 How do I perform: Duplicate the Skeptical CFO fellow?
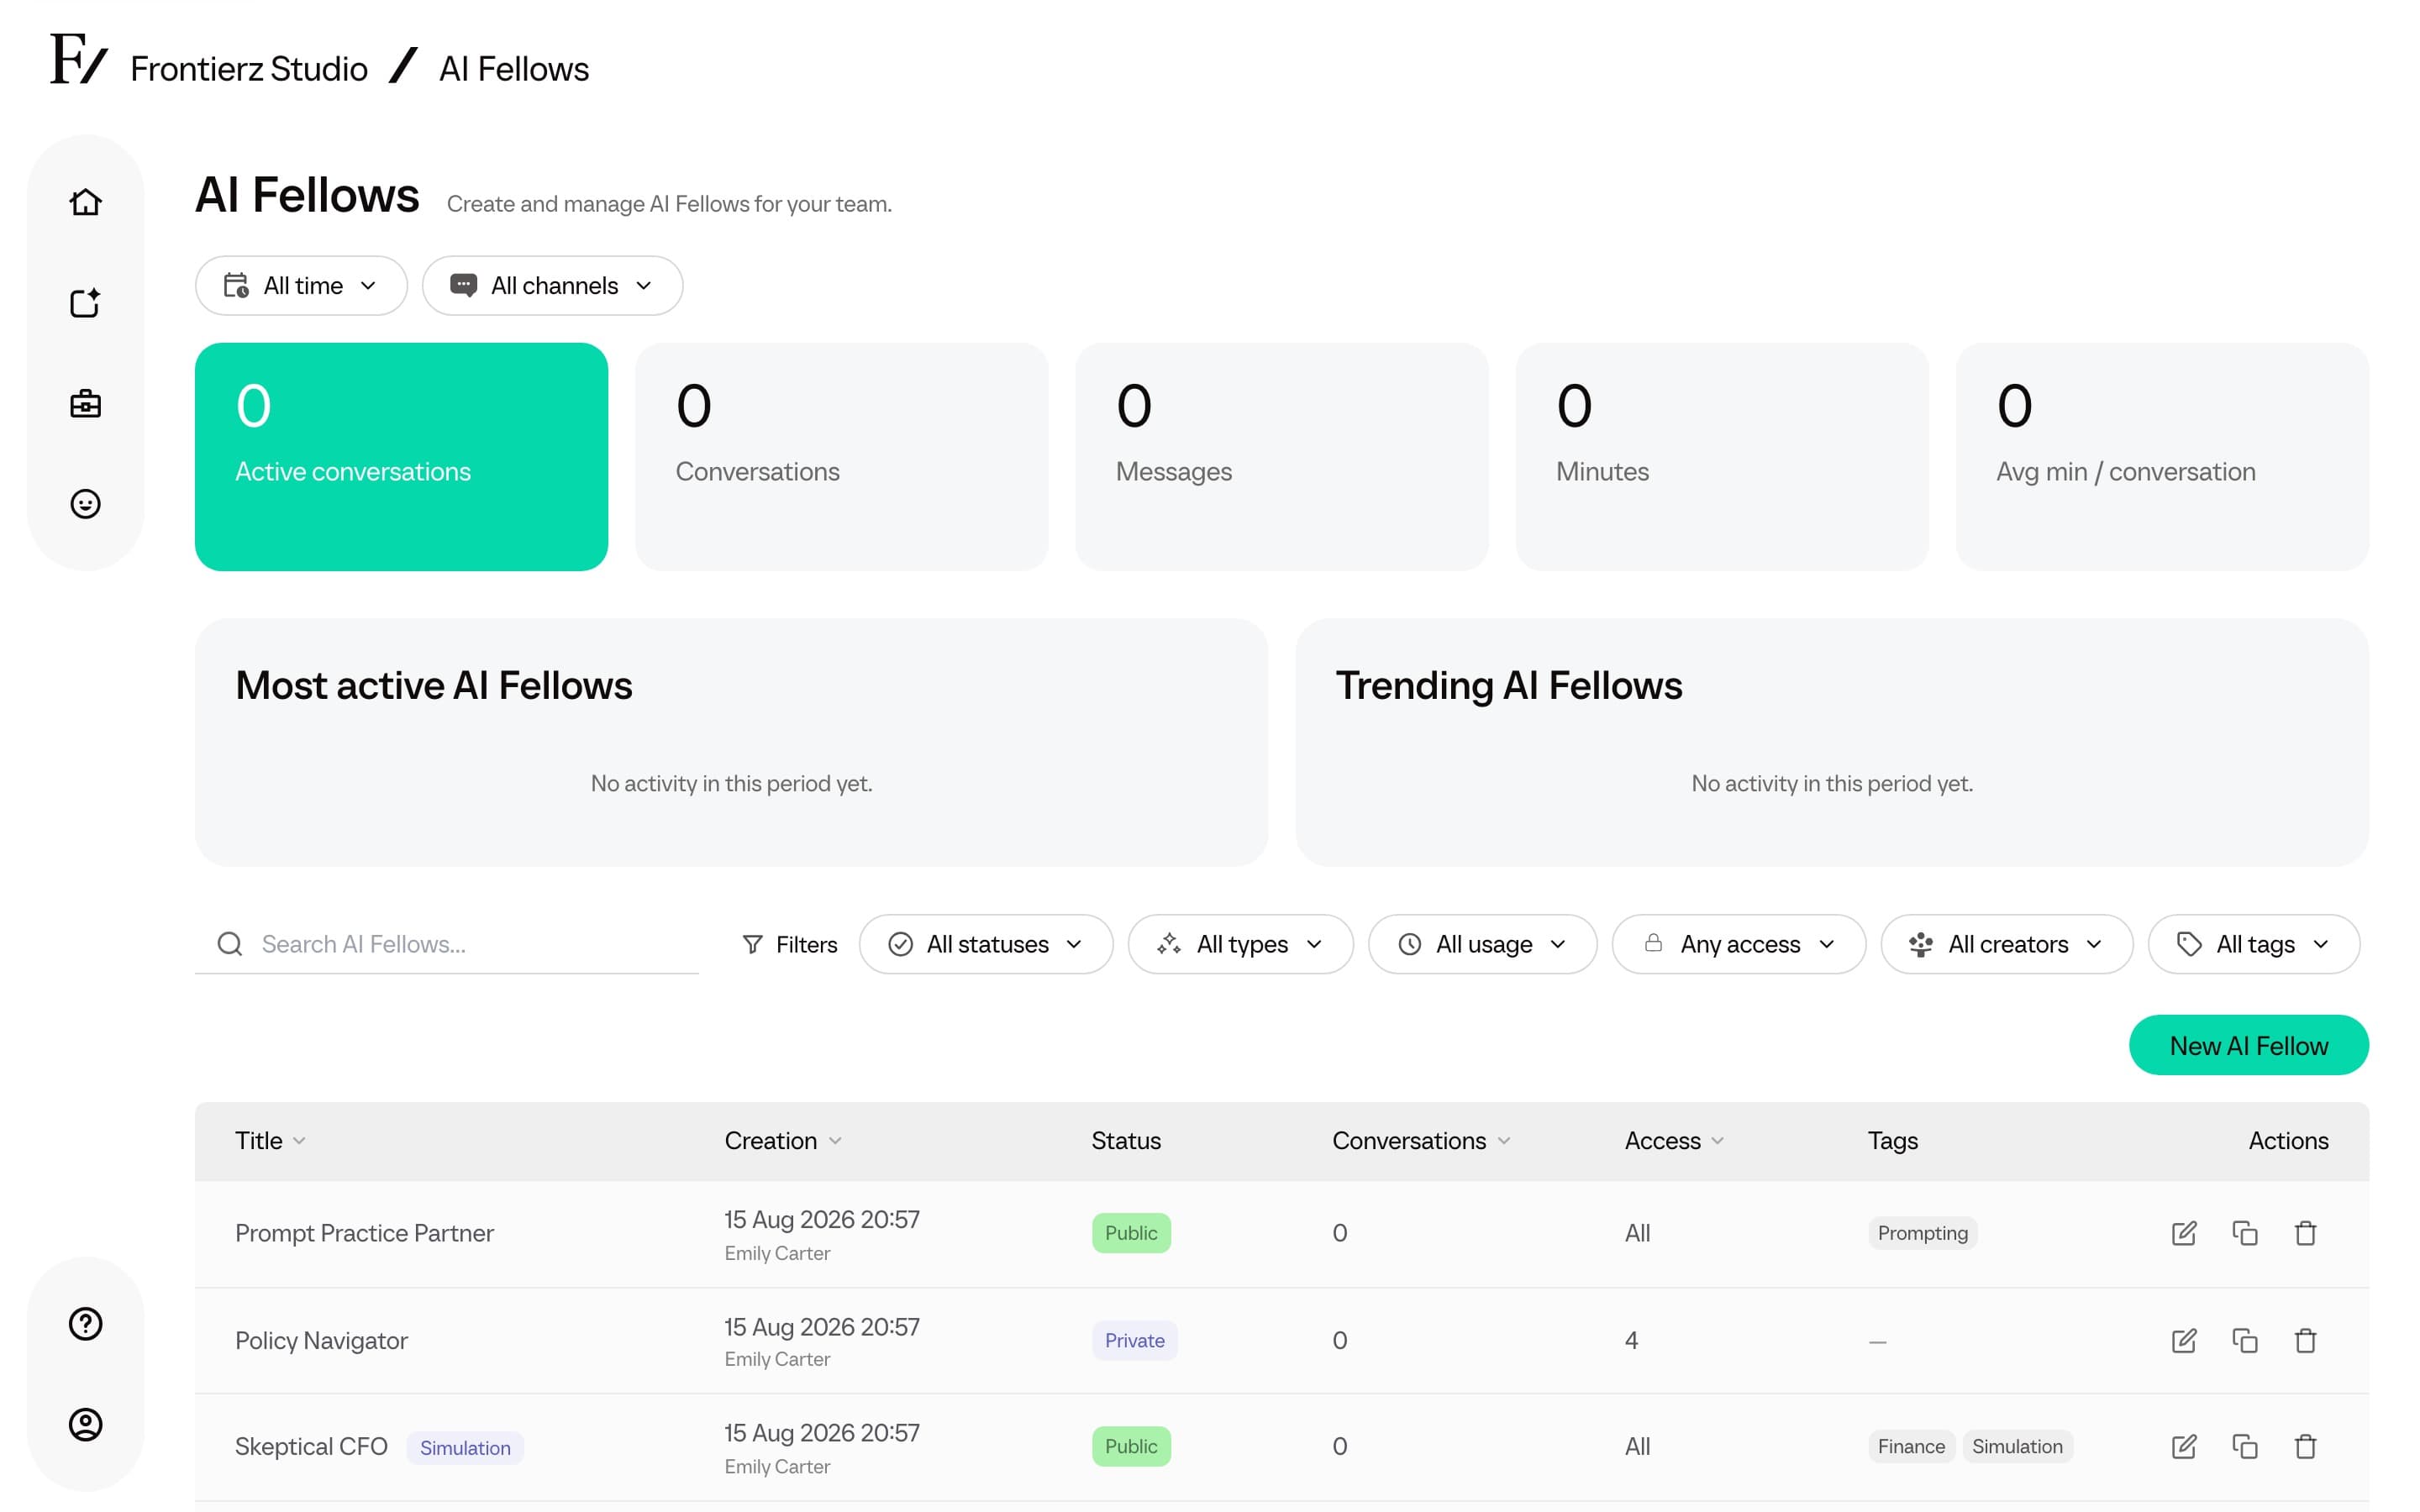pyautogui.click(x=2245, y=1446)
